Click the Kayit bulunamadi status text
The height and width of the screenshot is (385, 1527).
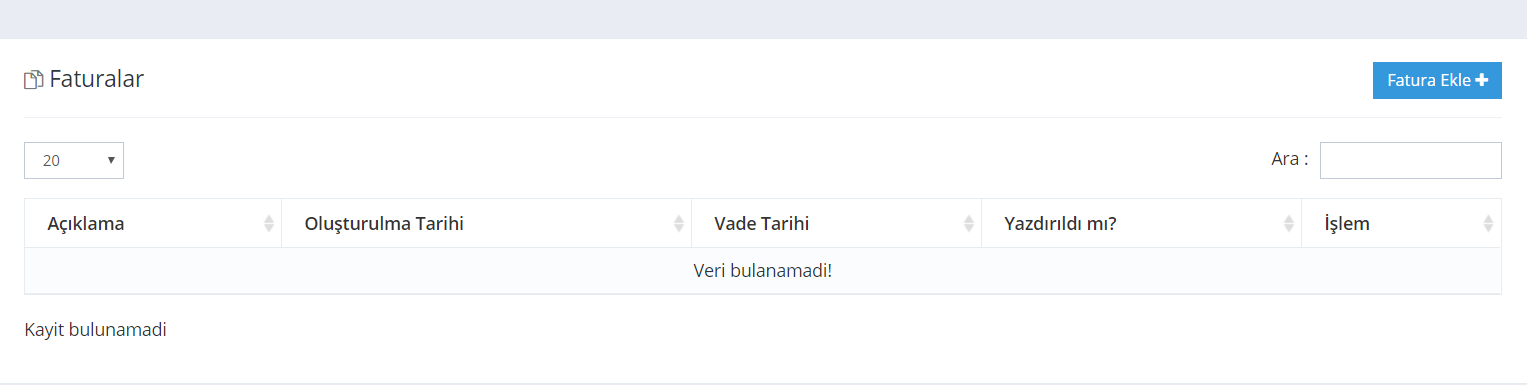tap(95, 330)
